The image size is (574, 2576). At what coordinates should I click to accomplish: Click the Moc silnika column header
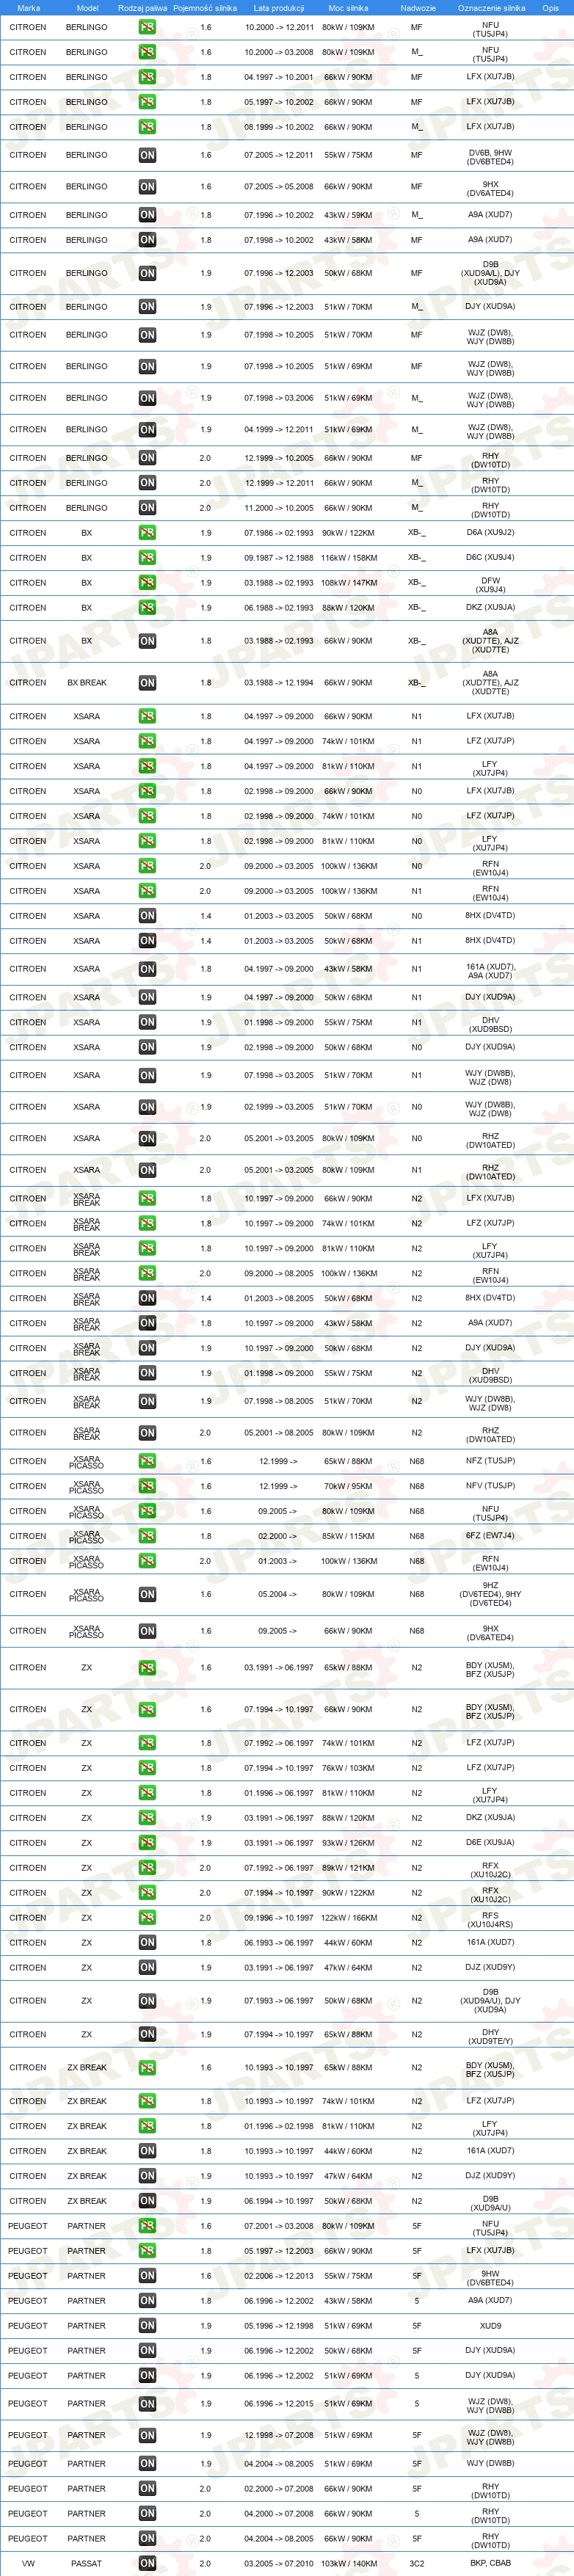(348, 8)
